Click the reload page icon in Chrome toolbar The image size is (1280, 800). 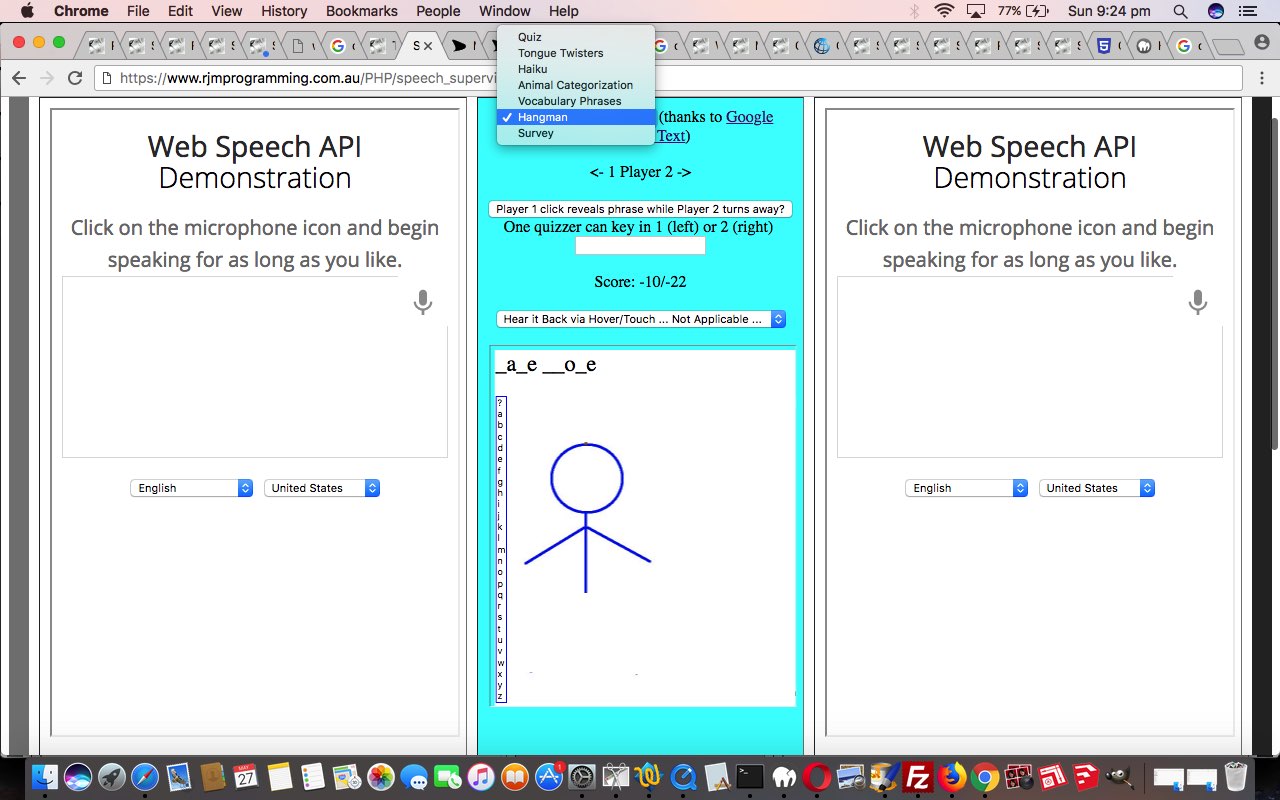click(x=75, y=77)
